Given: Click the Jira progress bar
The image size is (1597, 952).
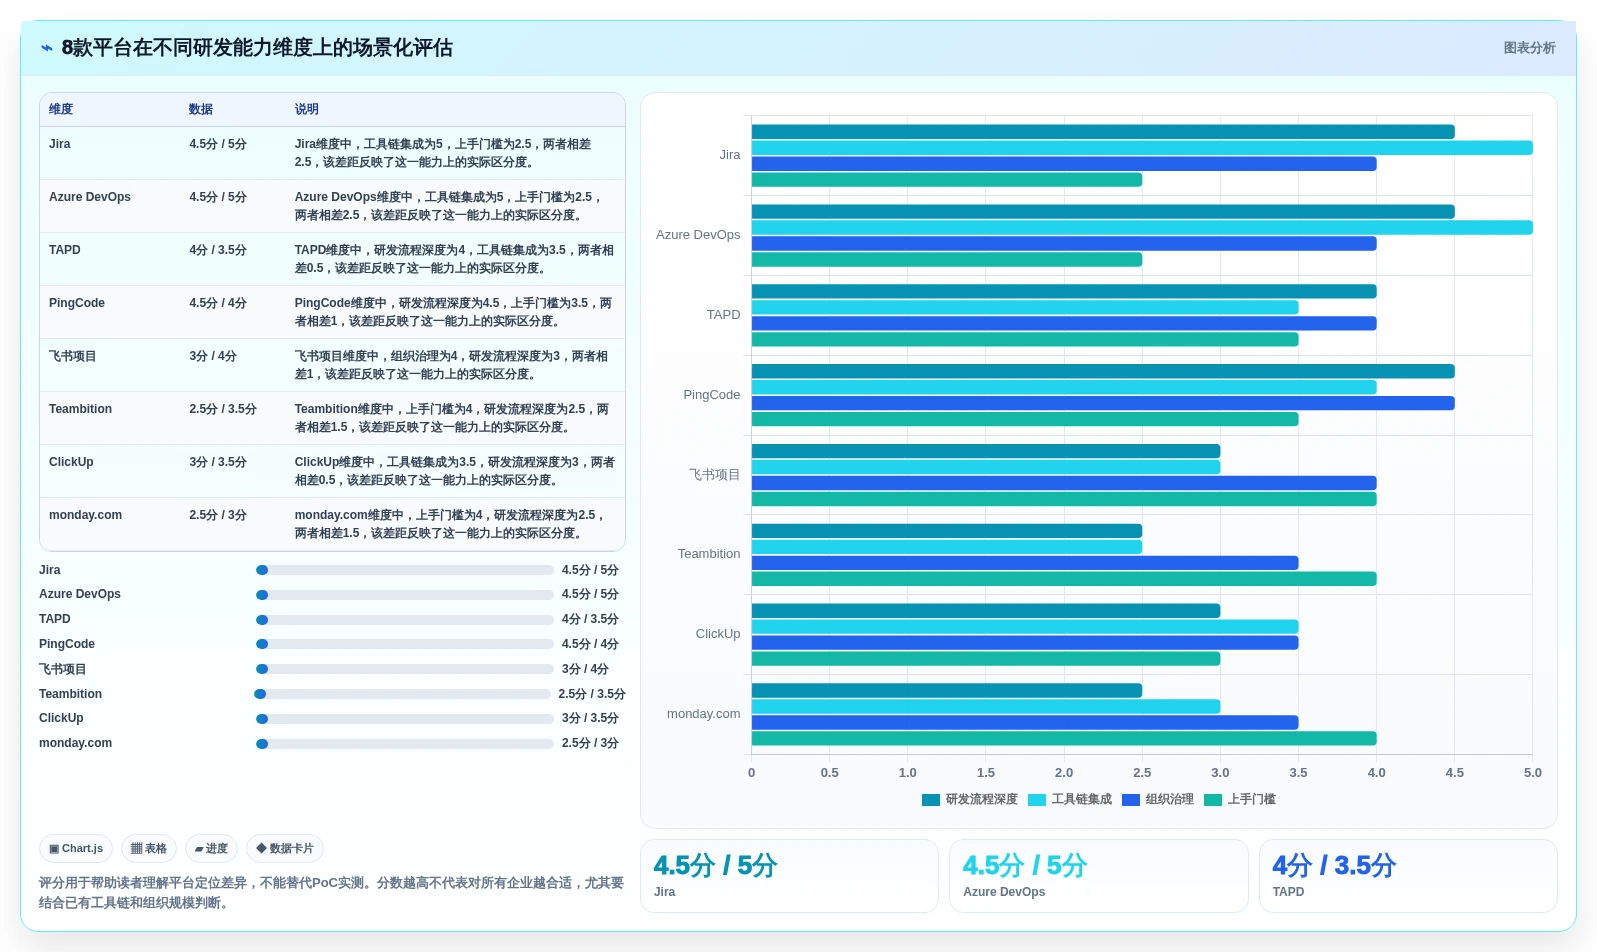Looking at the screenshot, I should point(404,570).
